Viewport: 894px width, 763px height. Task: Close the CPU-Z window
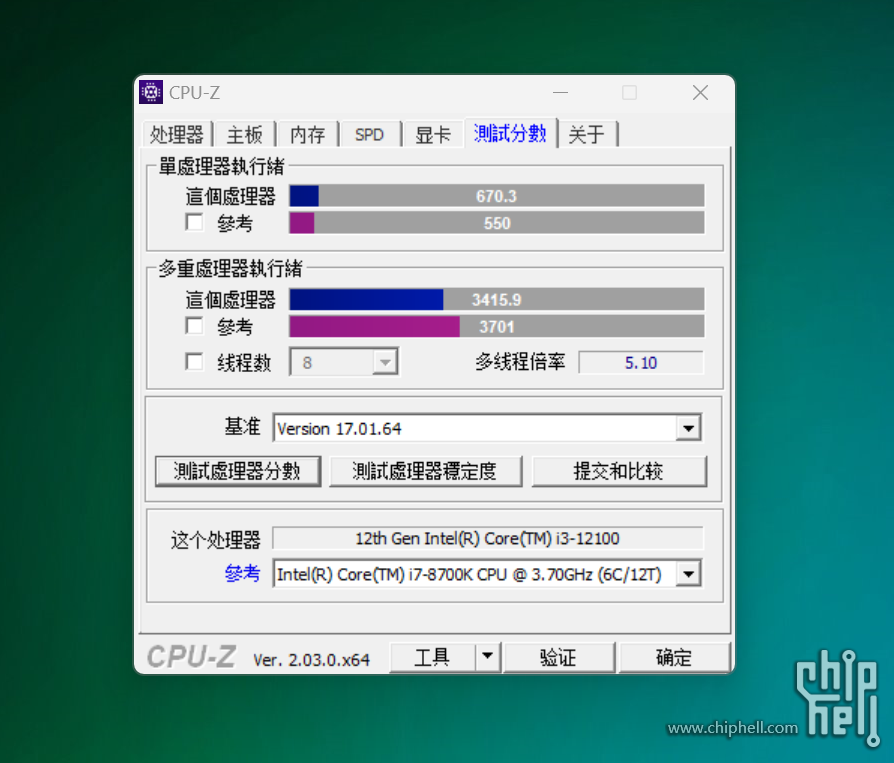[700, 92]
